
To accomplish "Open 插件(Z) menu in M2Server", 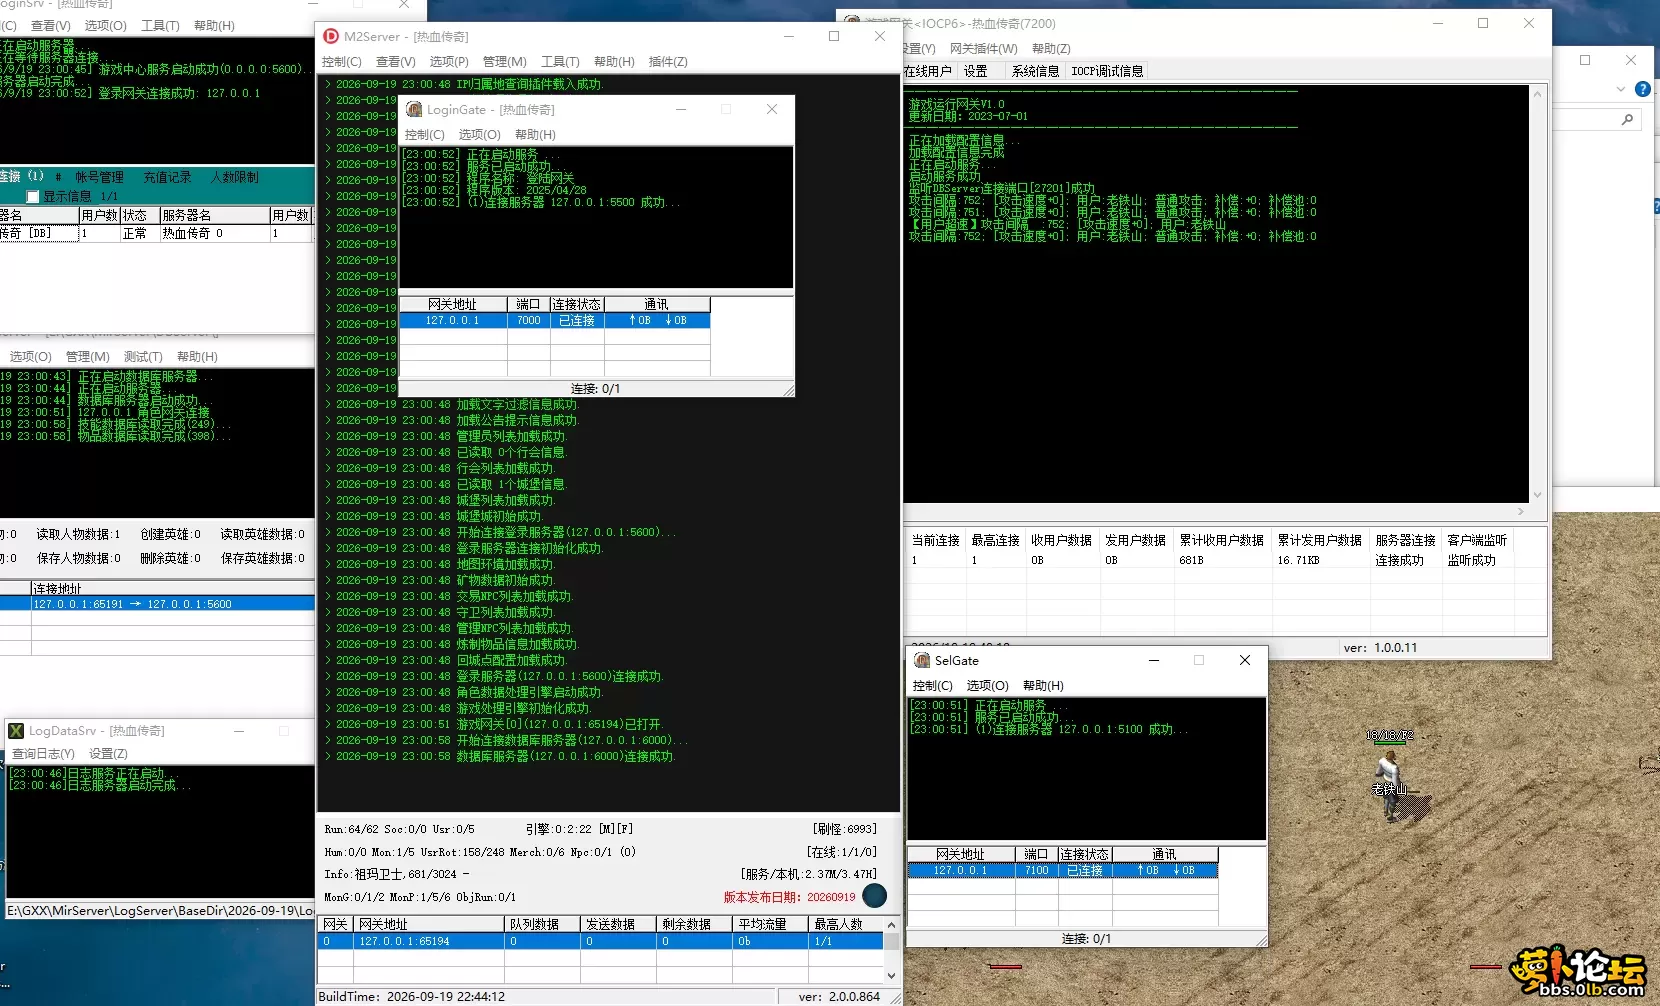I will click(668, 62).
